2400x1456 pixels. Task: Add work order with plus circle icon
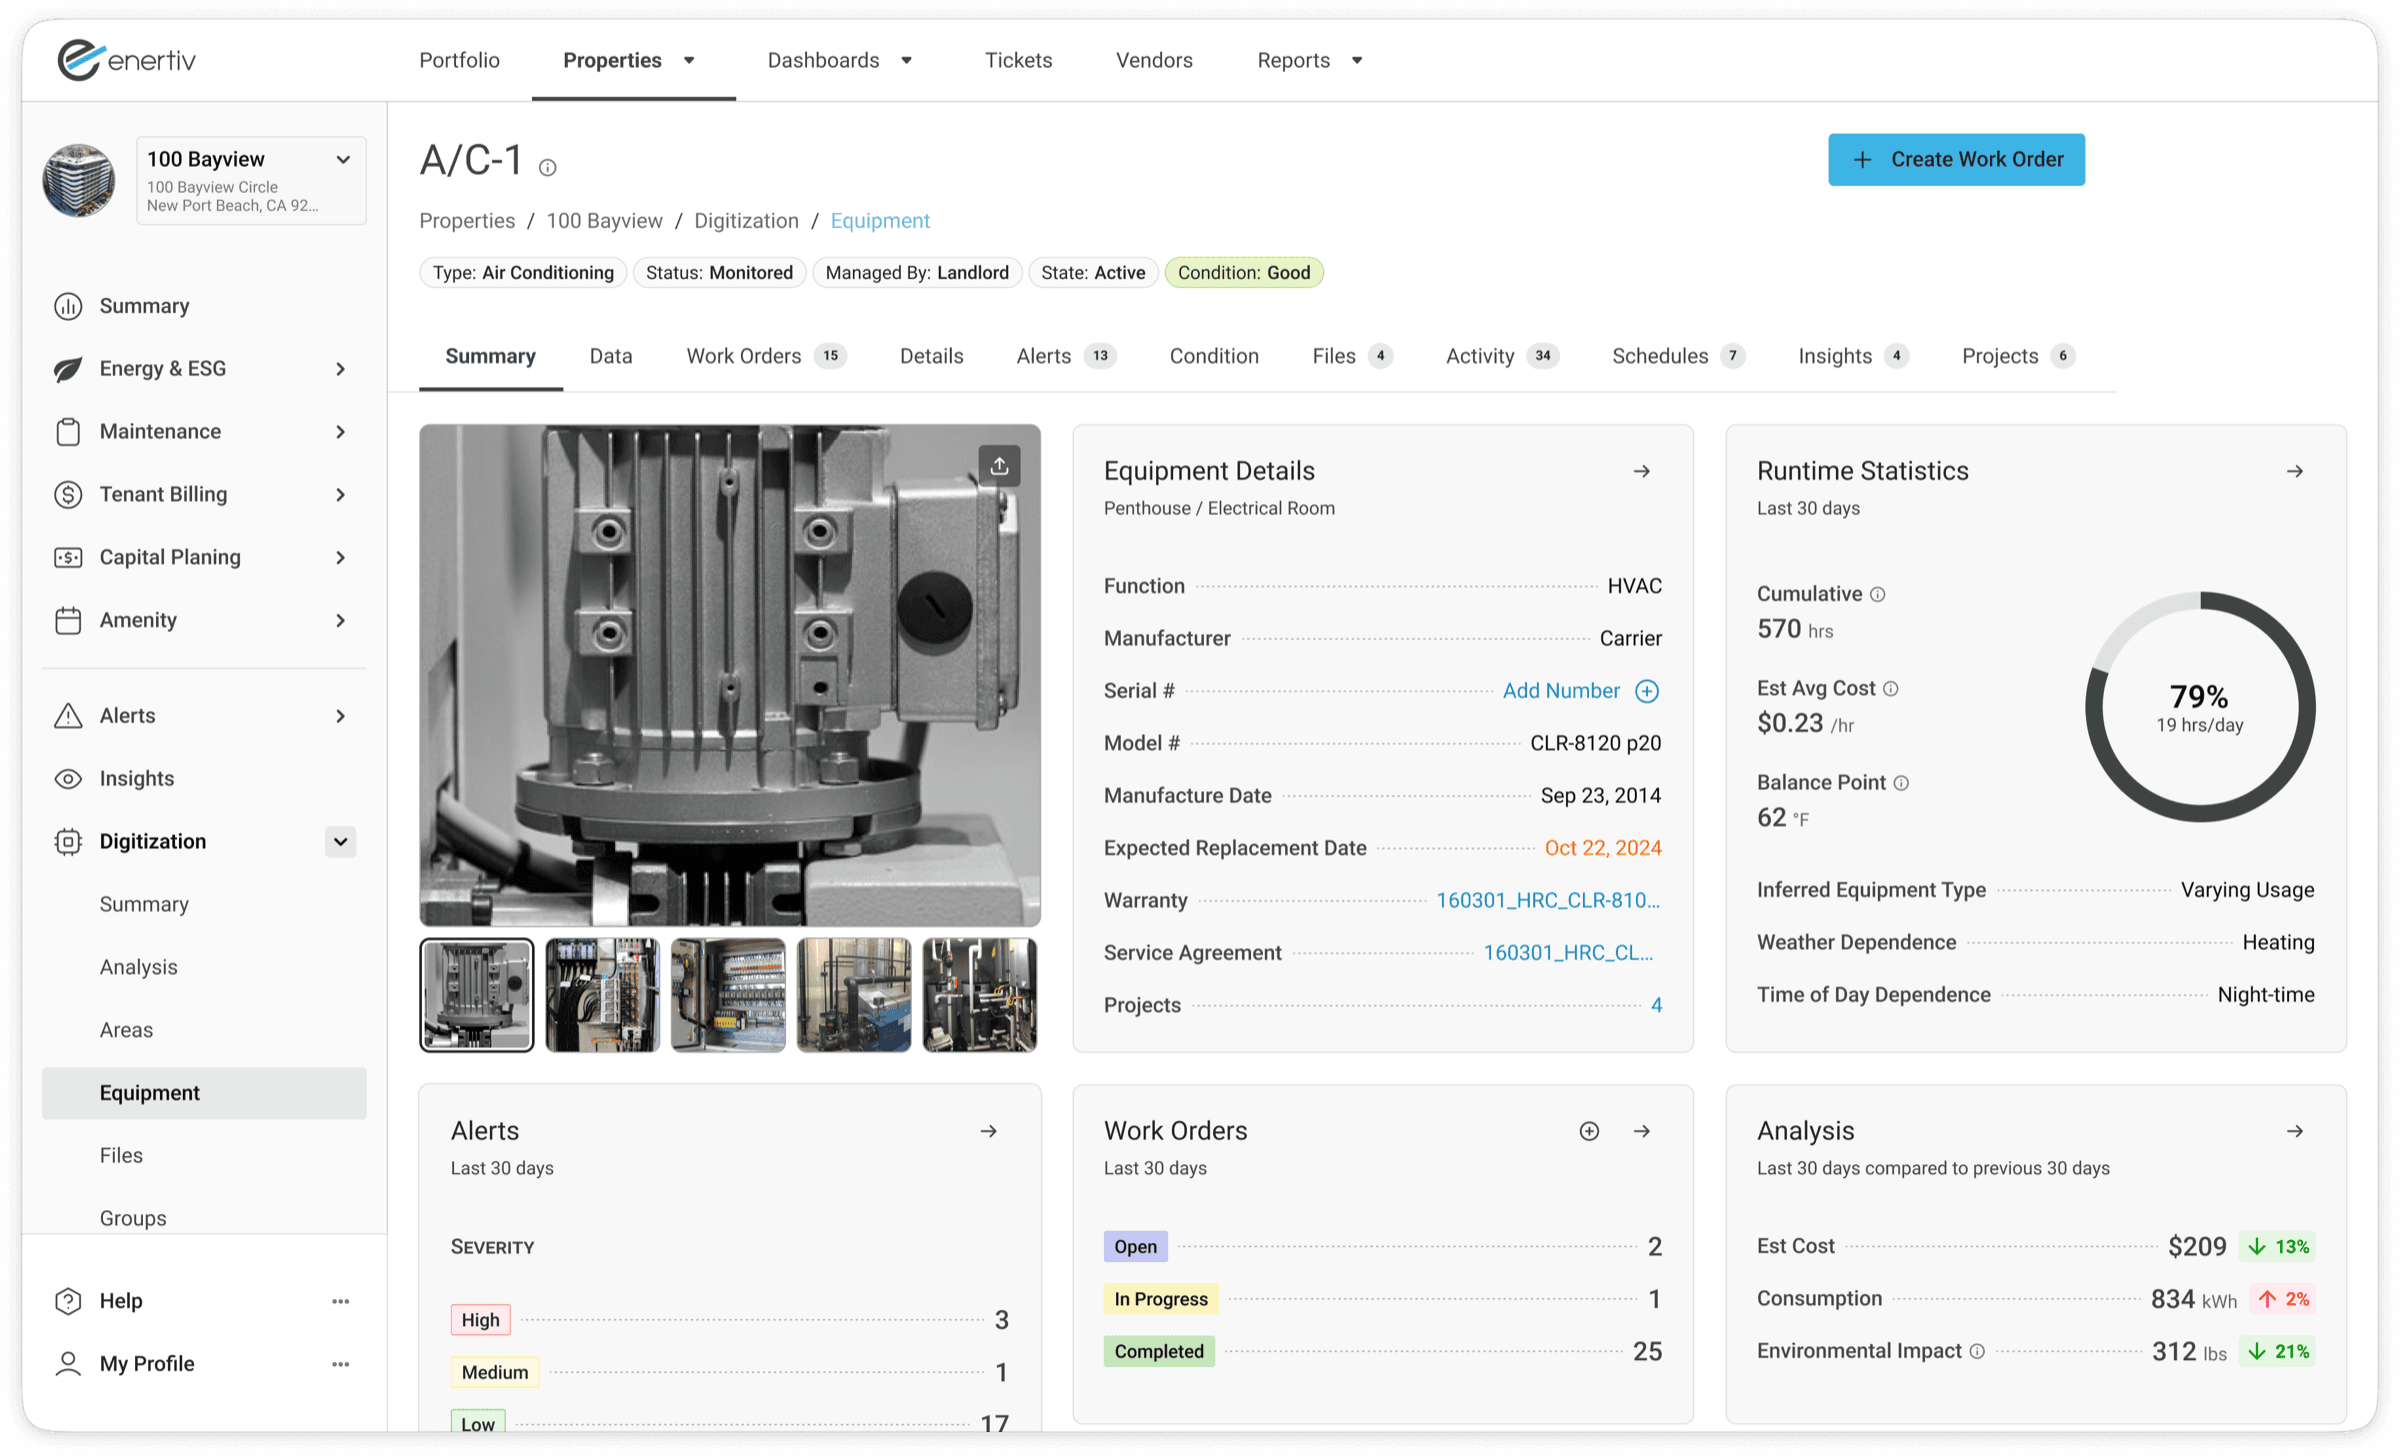(x=1589, y=1131)
